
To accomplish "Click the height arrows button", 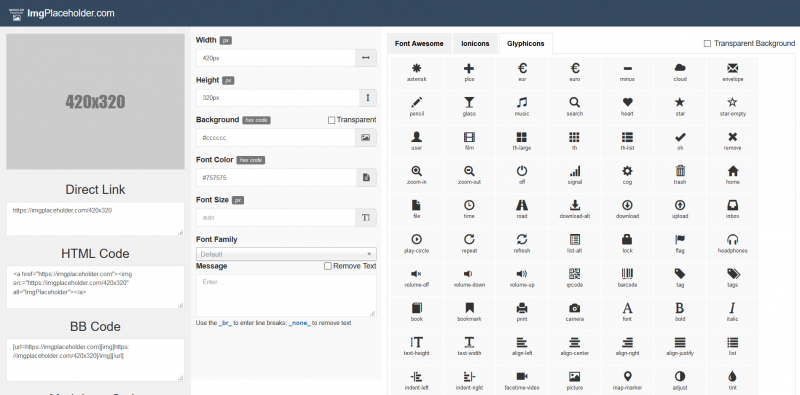I will [x=368, y=97].
